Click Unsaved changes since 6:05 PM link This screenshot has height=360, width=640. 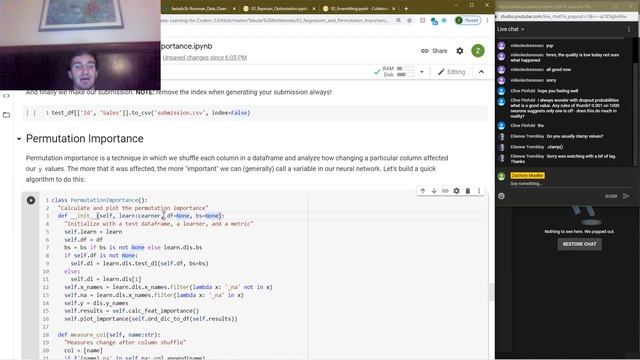click(204, 58)
